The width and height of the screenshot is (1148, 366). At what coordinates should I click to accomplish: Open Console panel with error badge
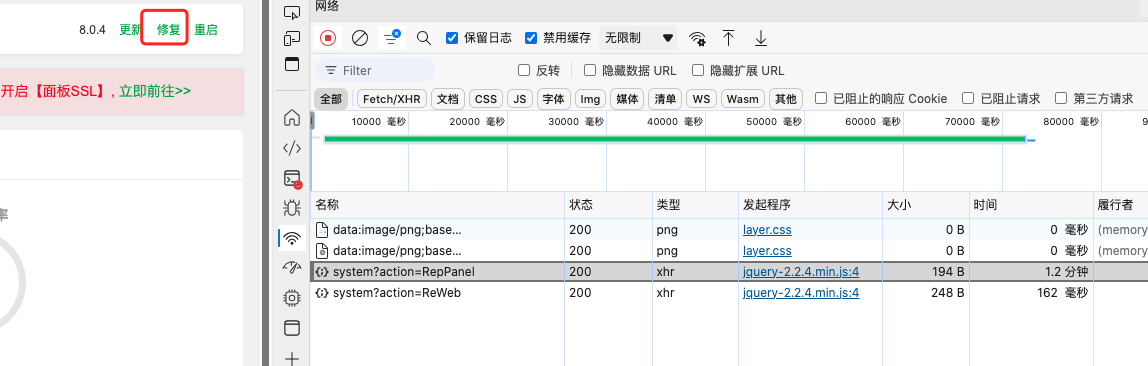[292, 179]
